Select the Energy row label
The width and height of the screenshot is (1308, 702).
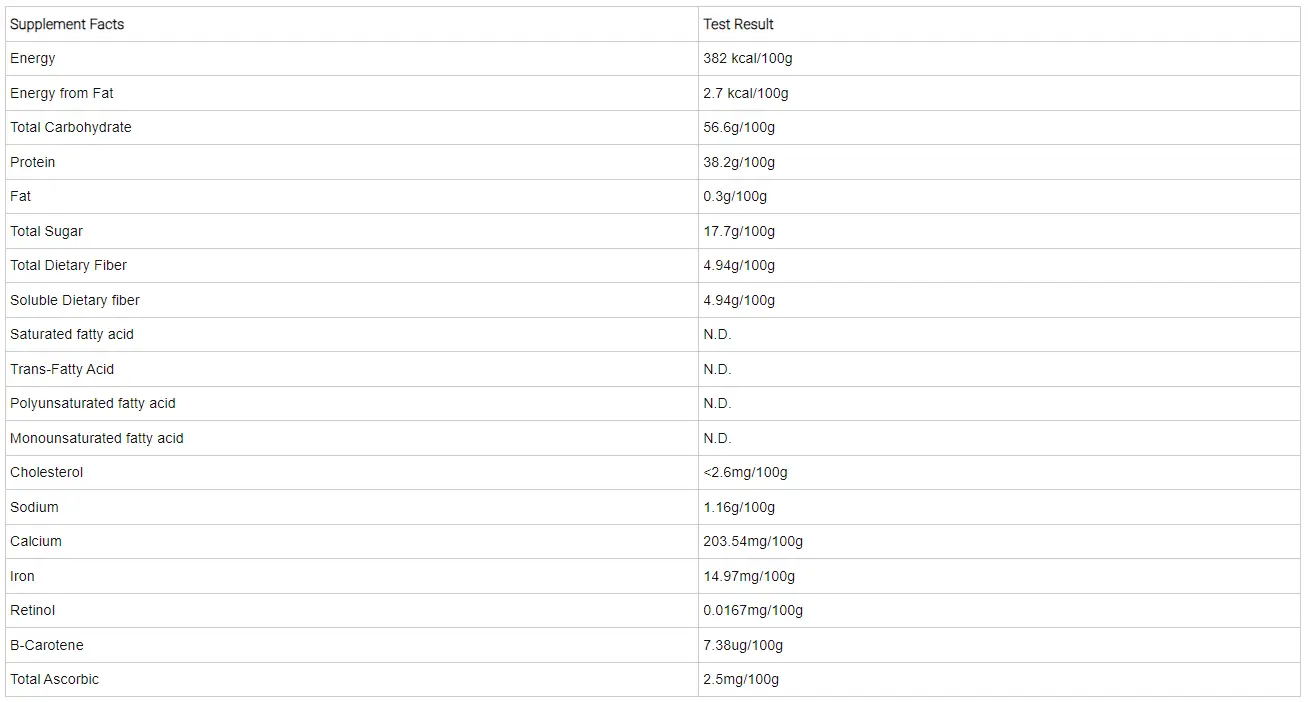[x=33, y=58]
